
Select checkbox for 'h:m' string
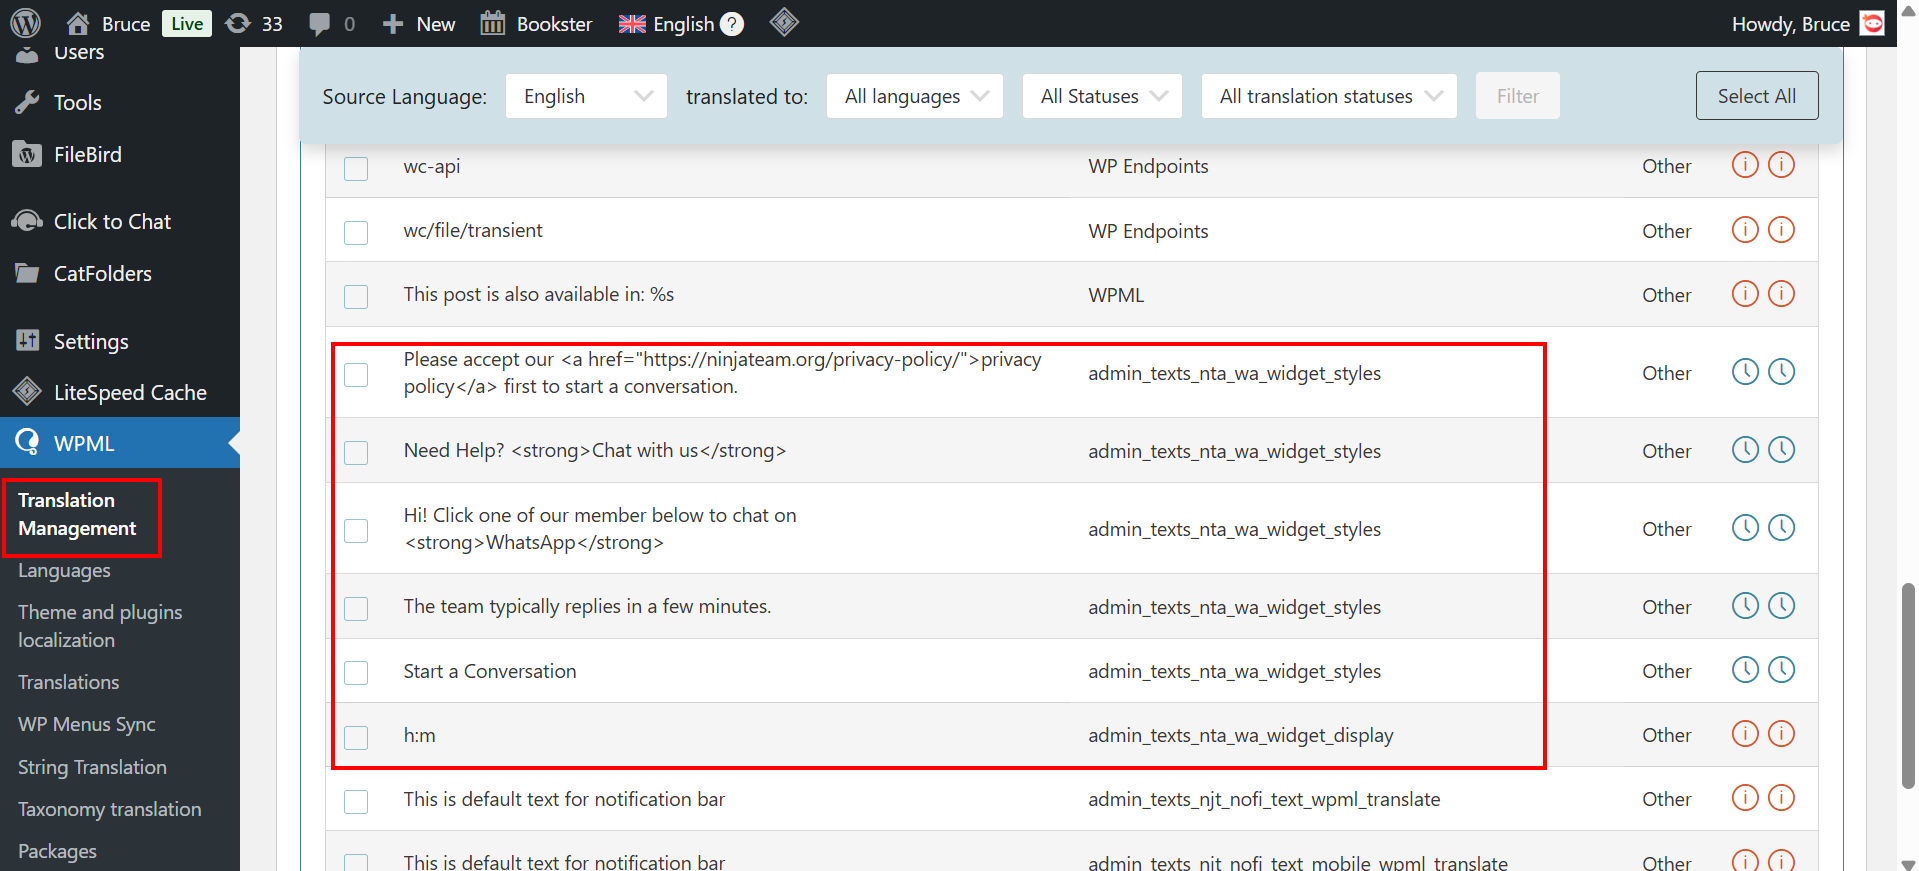pos(356,737)
